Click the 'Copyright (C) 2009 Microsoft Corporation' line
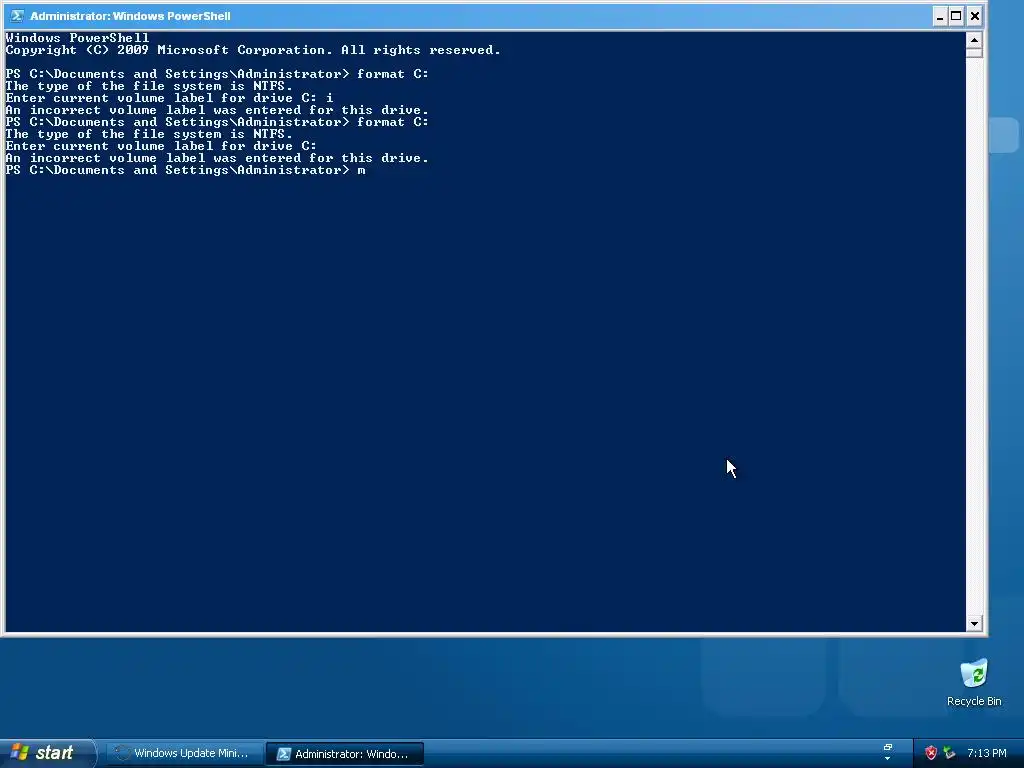 click(x=253, y=50)
